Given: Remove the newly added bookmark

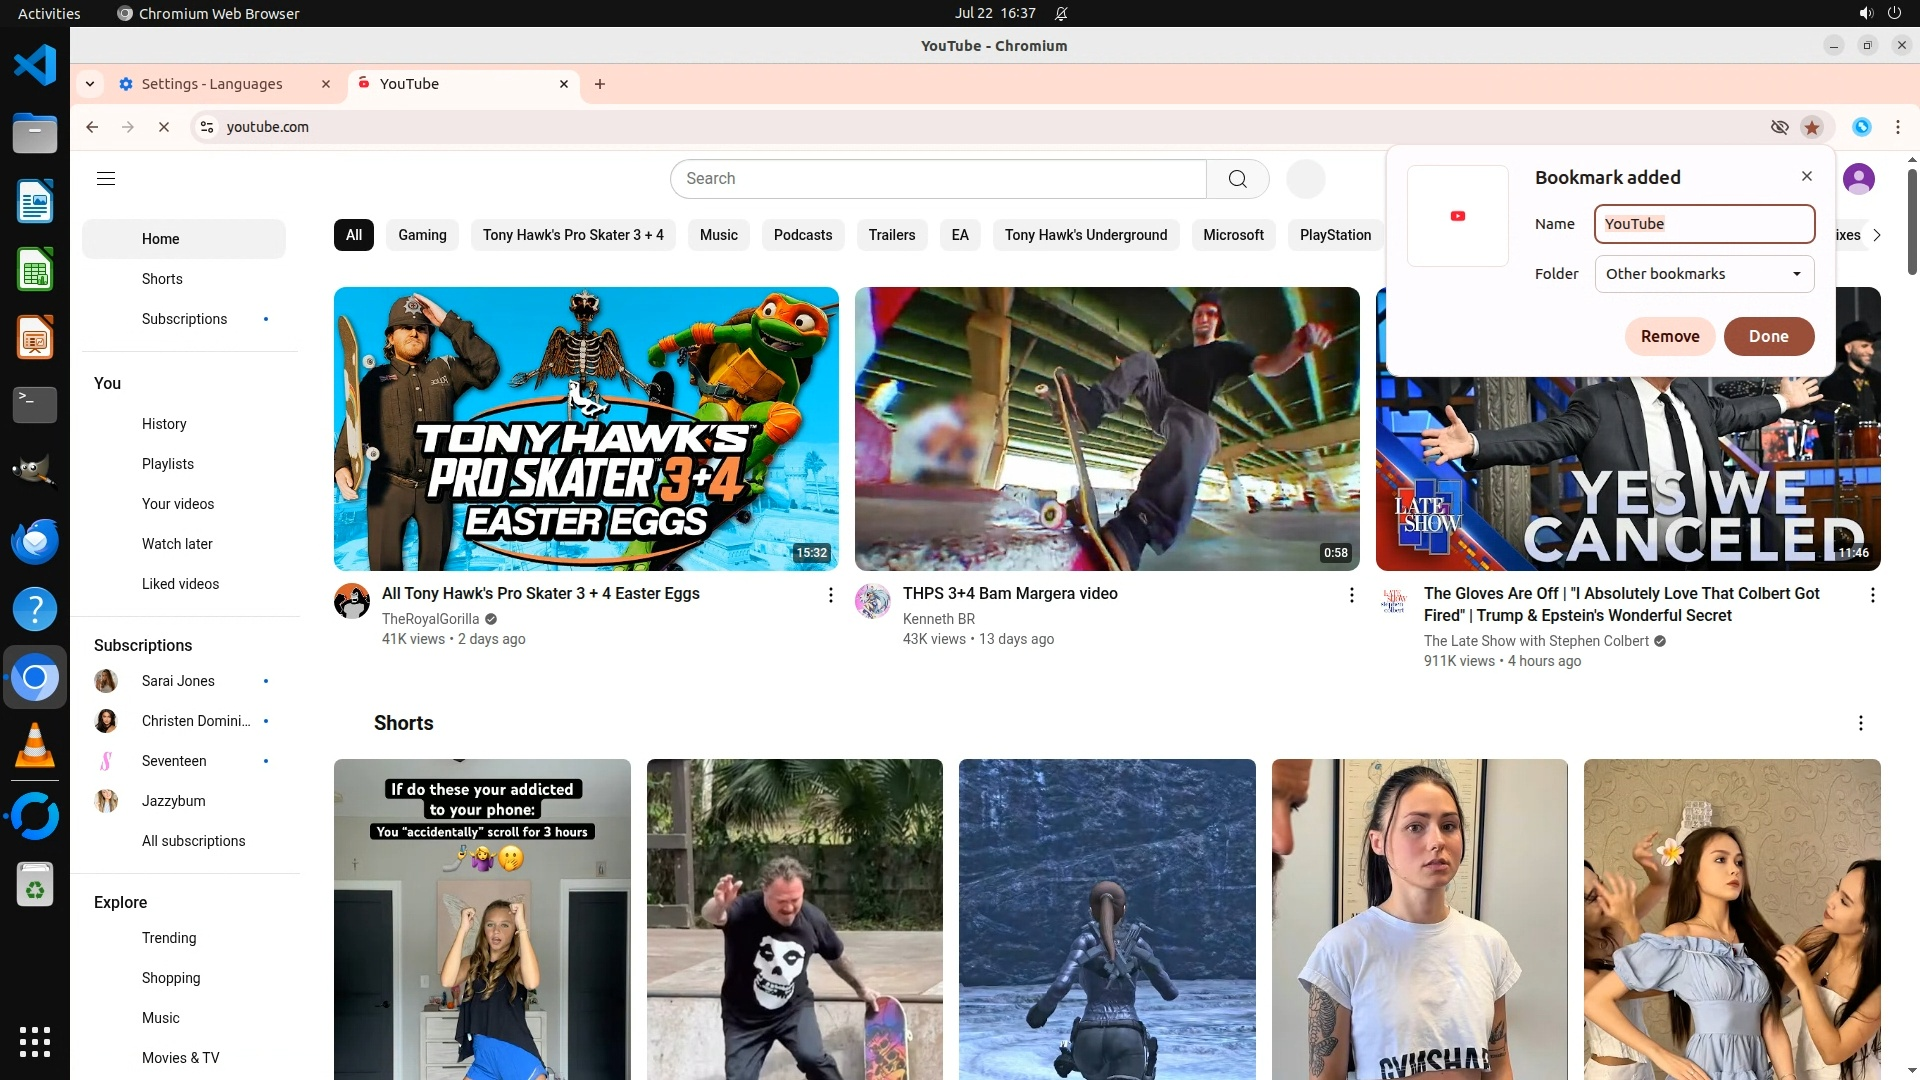Looking at the screenshot, I should 1669,336.
